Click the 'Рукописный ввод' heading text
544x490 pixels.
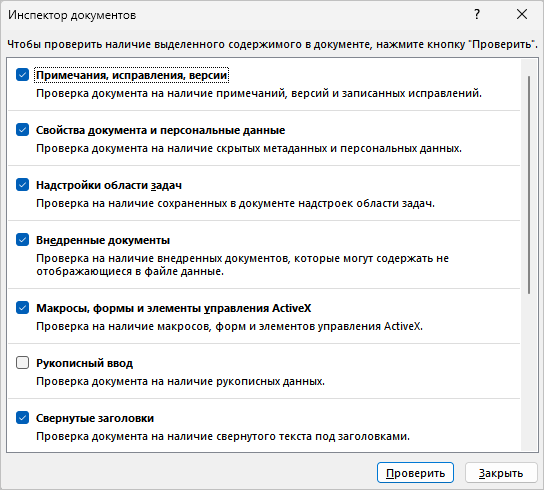(84, 363)
